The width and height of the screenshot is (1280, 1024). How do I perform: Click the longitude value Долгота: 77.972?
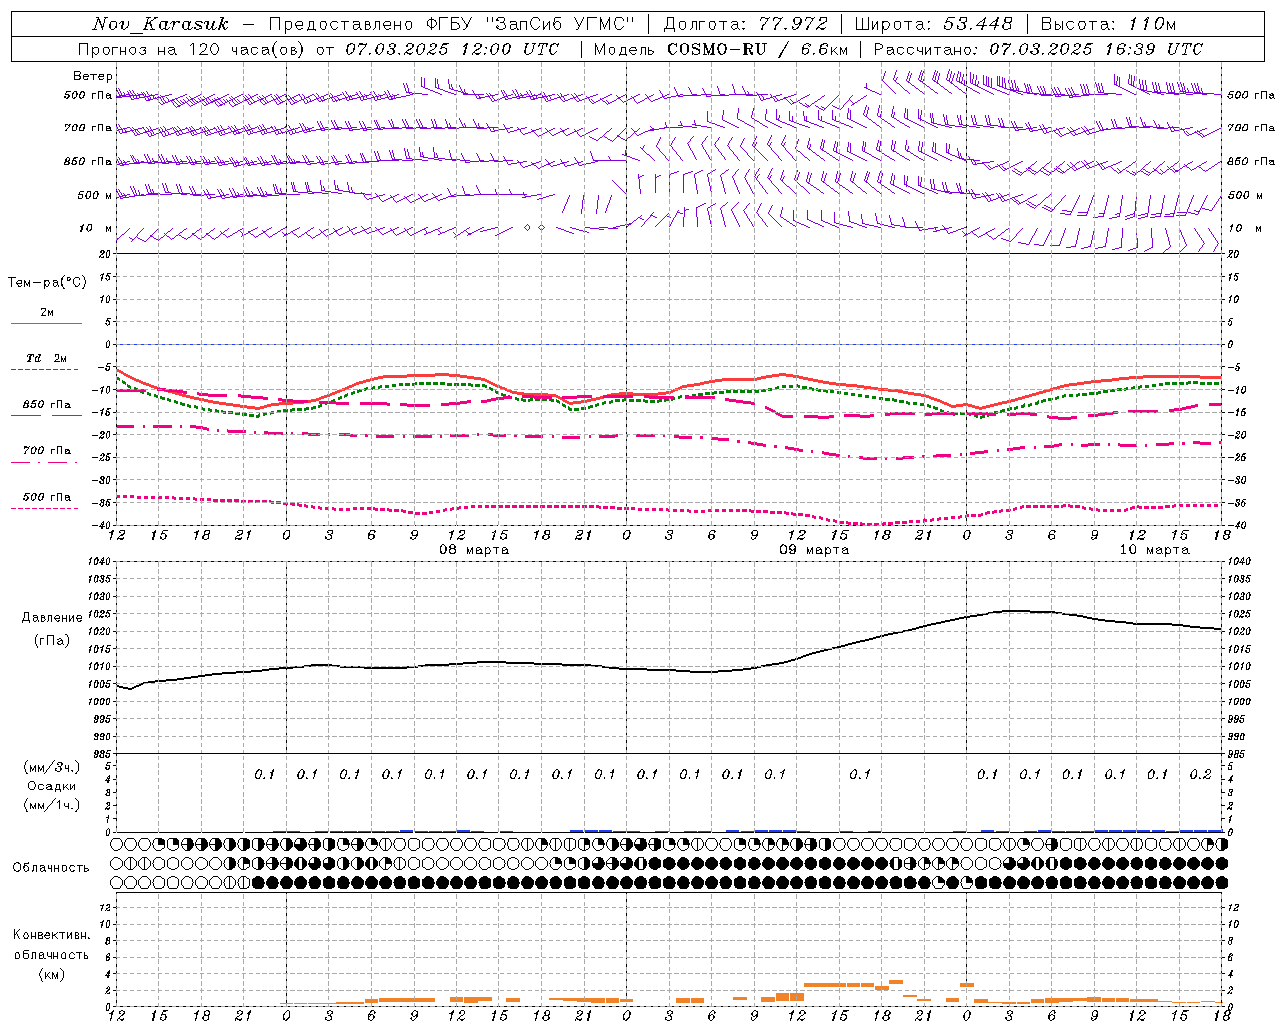pos(745,24)
